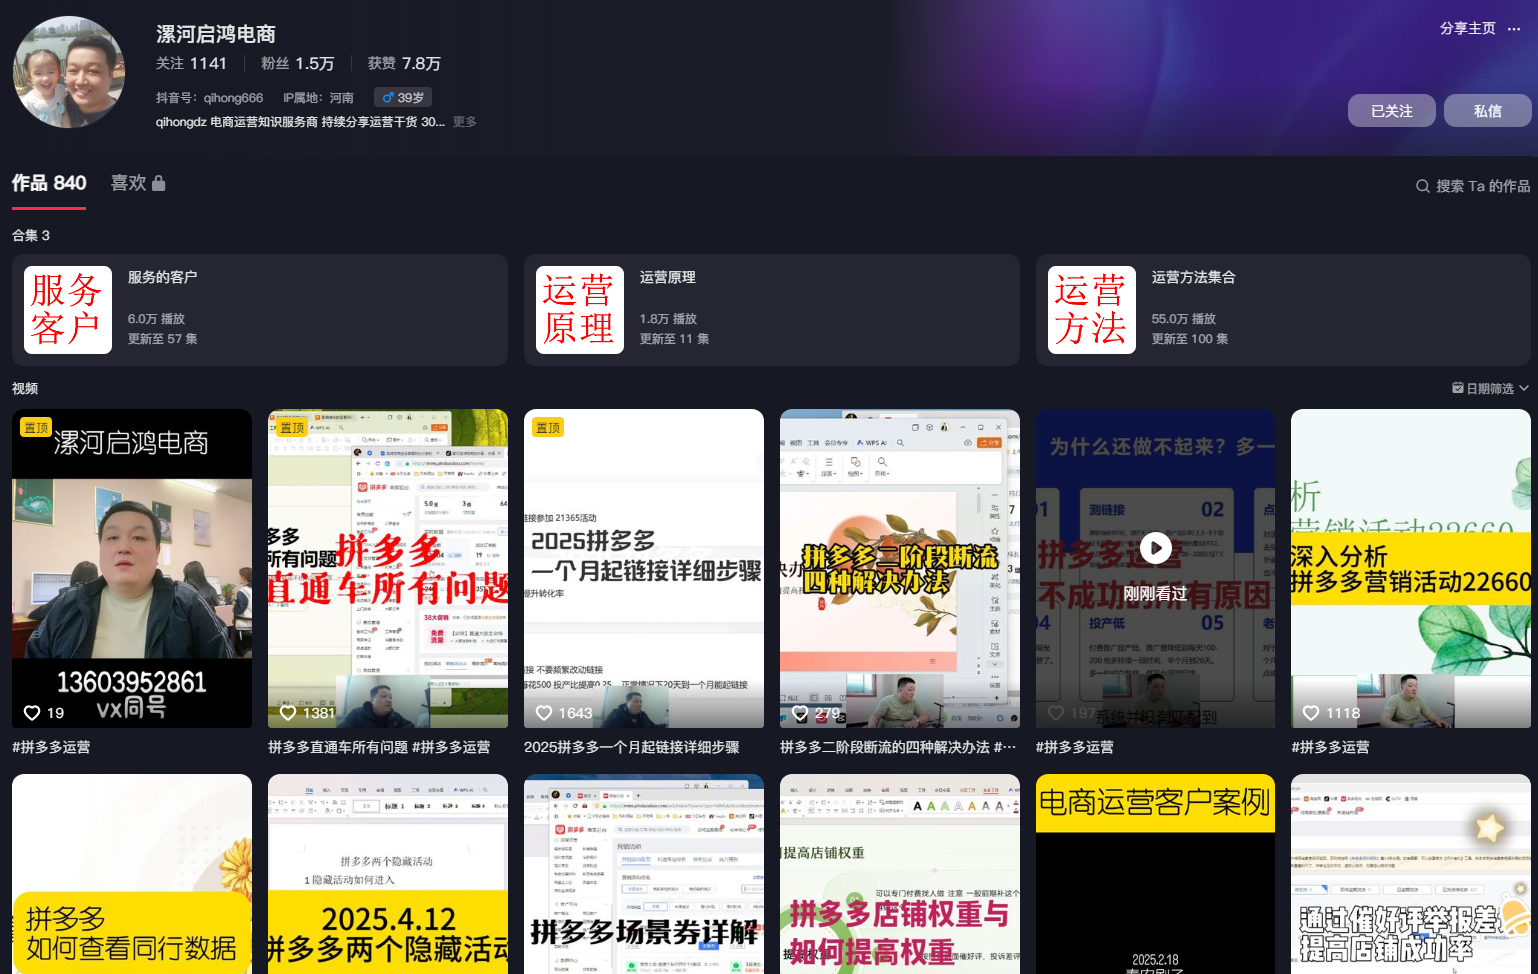Like the video showing 1643 hearts
Image resolution: width=1538 pixels, height=974 pixels.
tap(545, 713)
